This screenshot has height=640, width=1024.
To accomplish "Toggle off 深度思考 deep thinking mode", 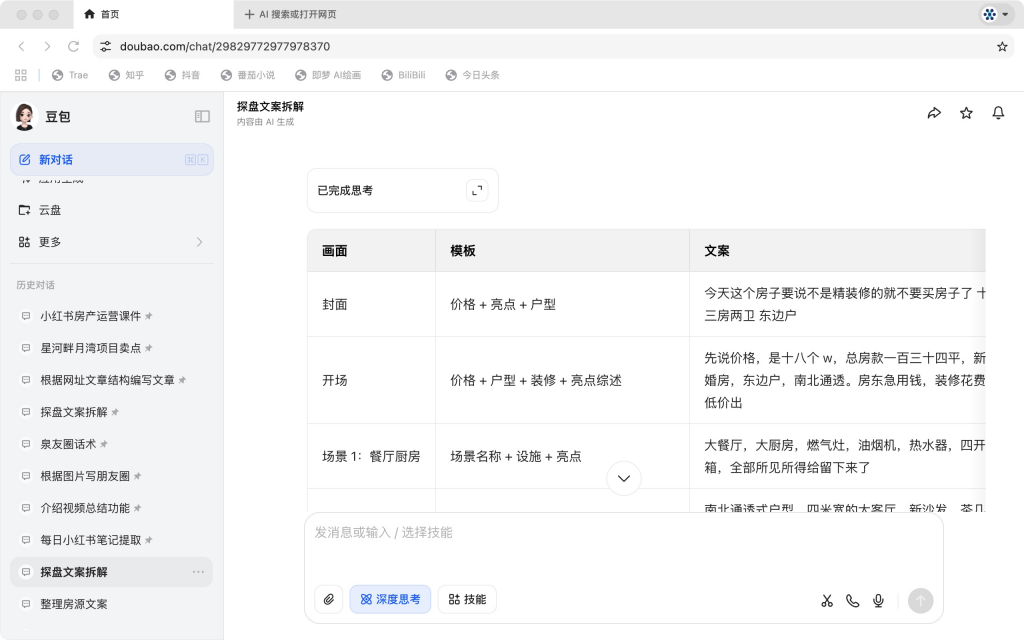I will coord(390,599).
